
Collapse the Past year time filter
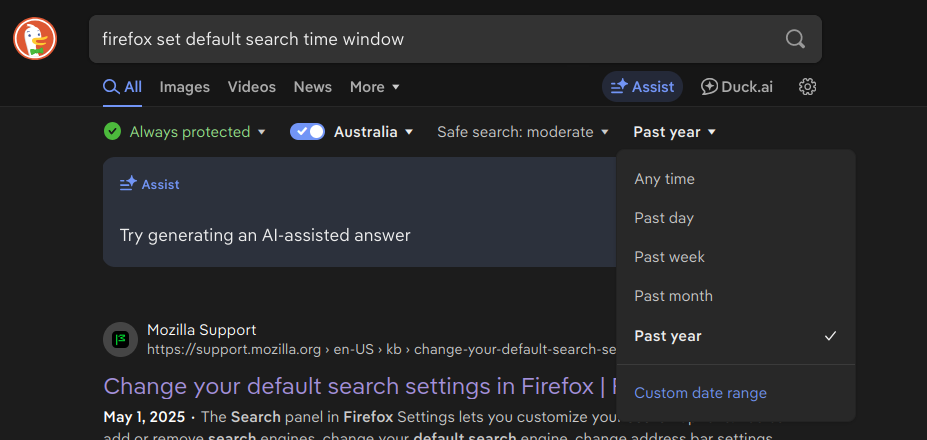click(x=675, y=132)
